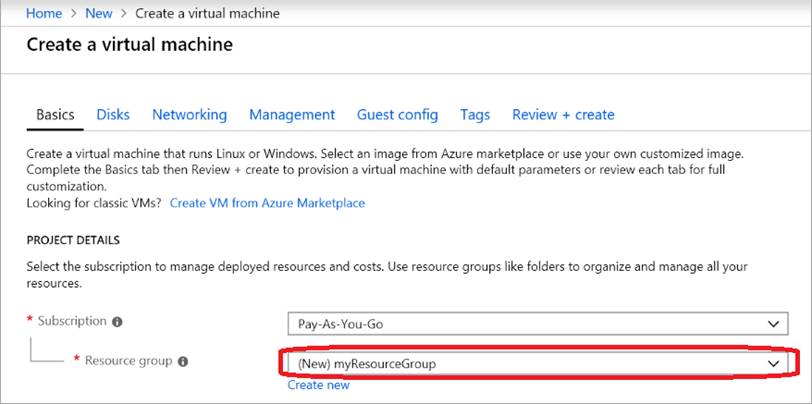Select the Basics tab
812x404 pixels.
(x=55, y=115)
